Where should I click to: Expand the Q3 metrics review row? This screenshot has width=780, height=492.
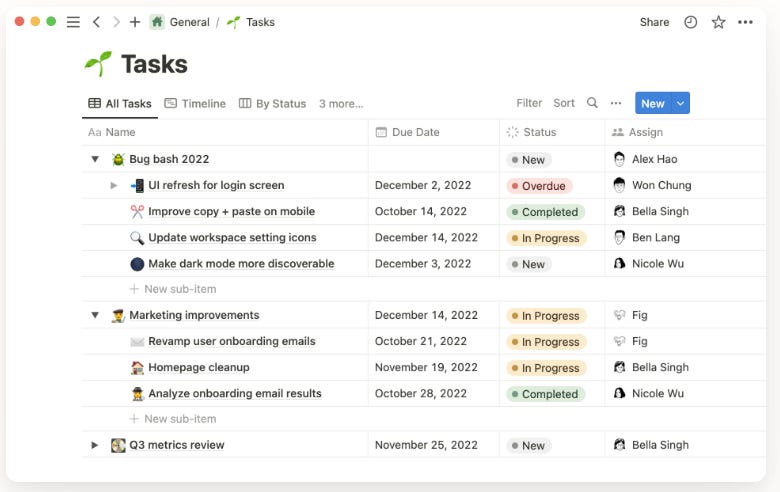pyautogui.click(x=95, y=445)
